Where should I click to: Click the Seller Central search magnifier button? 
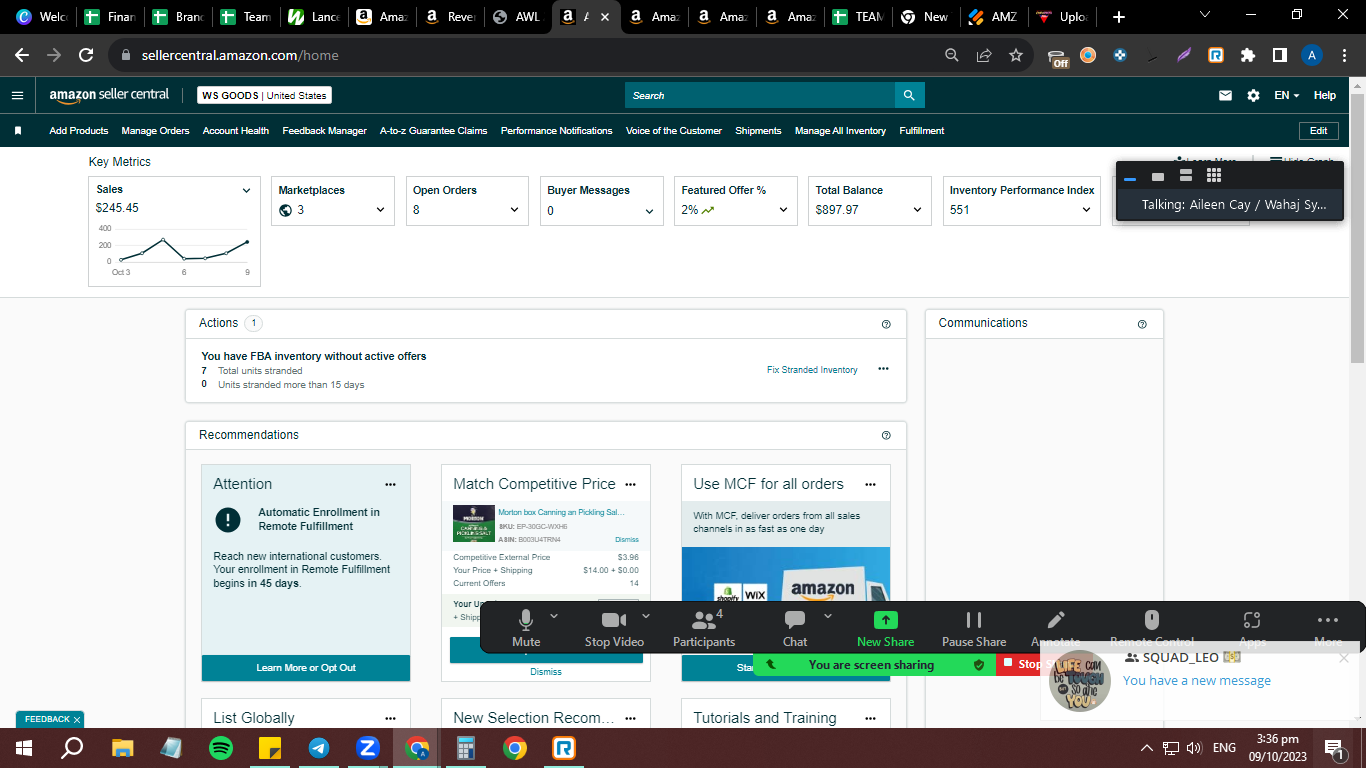(x=909, y=95)
